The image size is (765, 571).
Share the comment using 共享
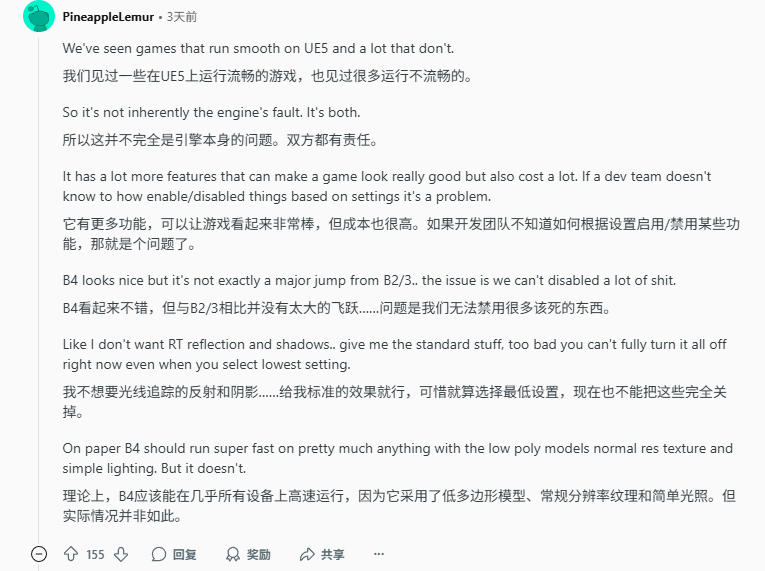click(322, 554)
